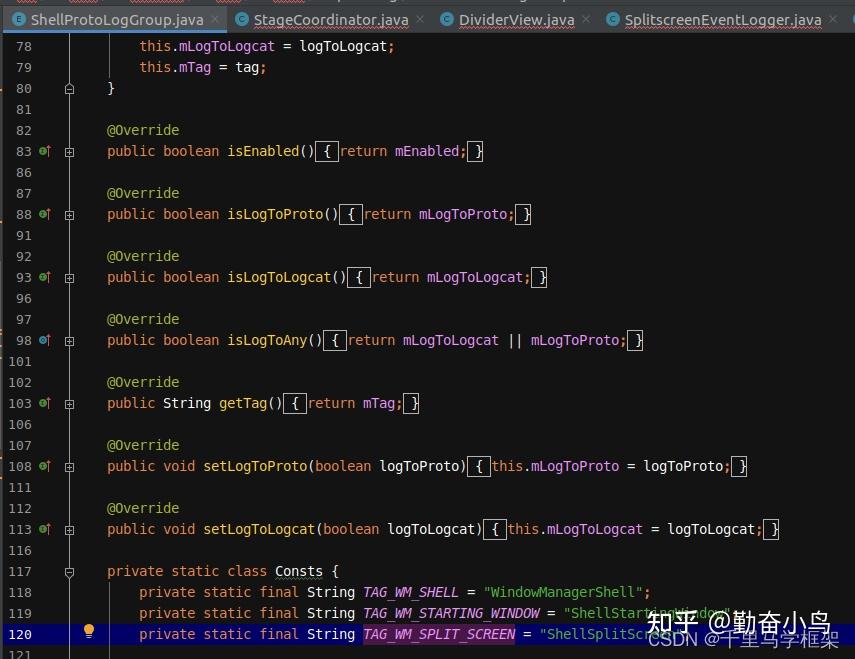
Task: Open the DividerView.java tab
Action: click(516, 20)
